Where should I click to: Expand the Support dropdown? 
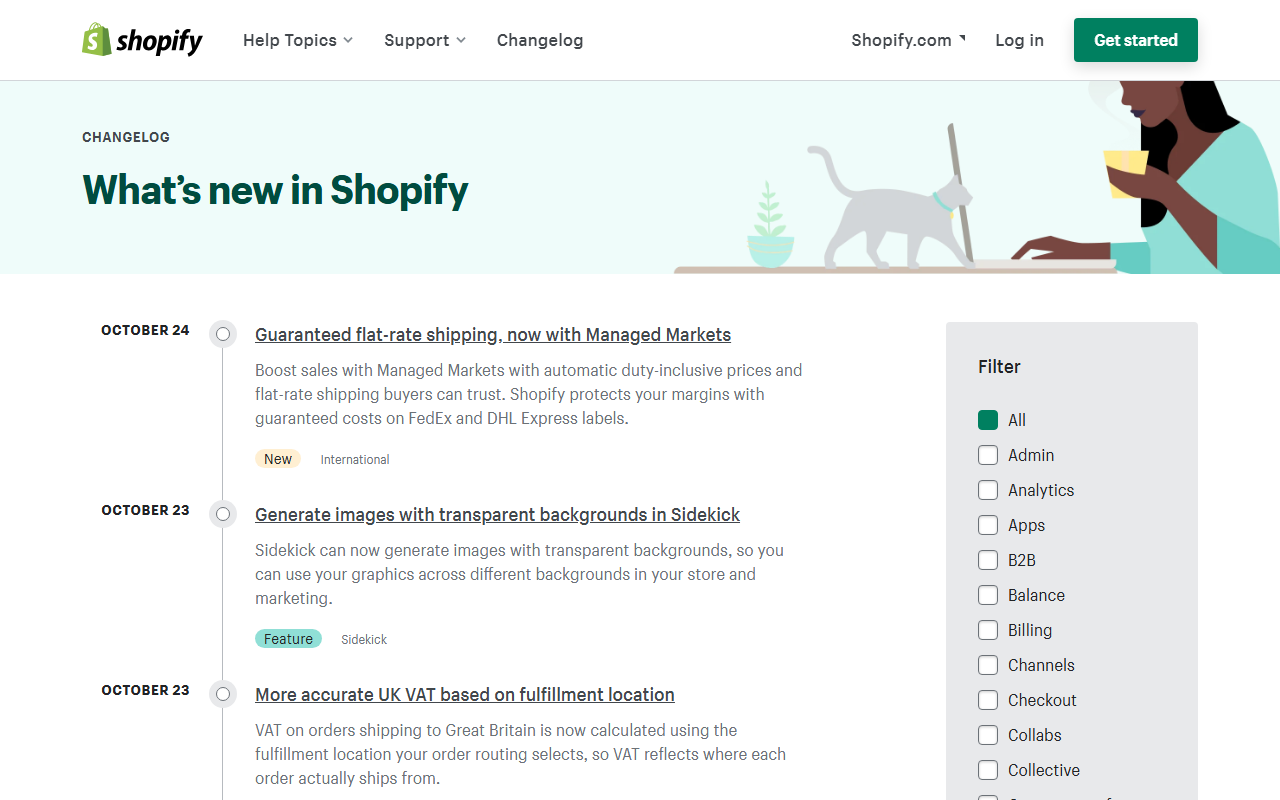click(425, 40)
